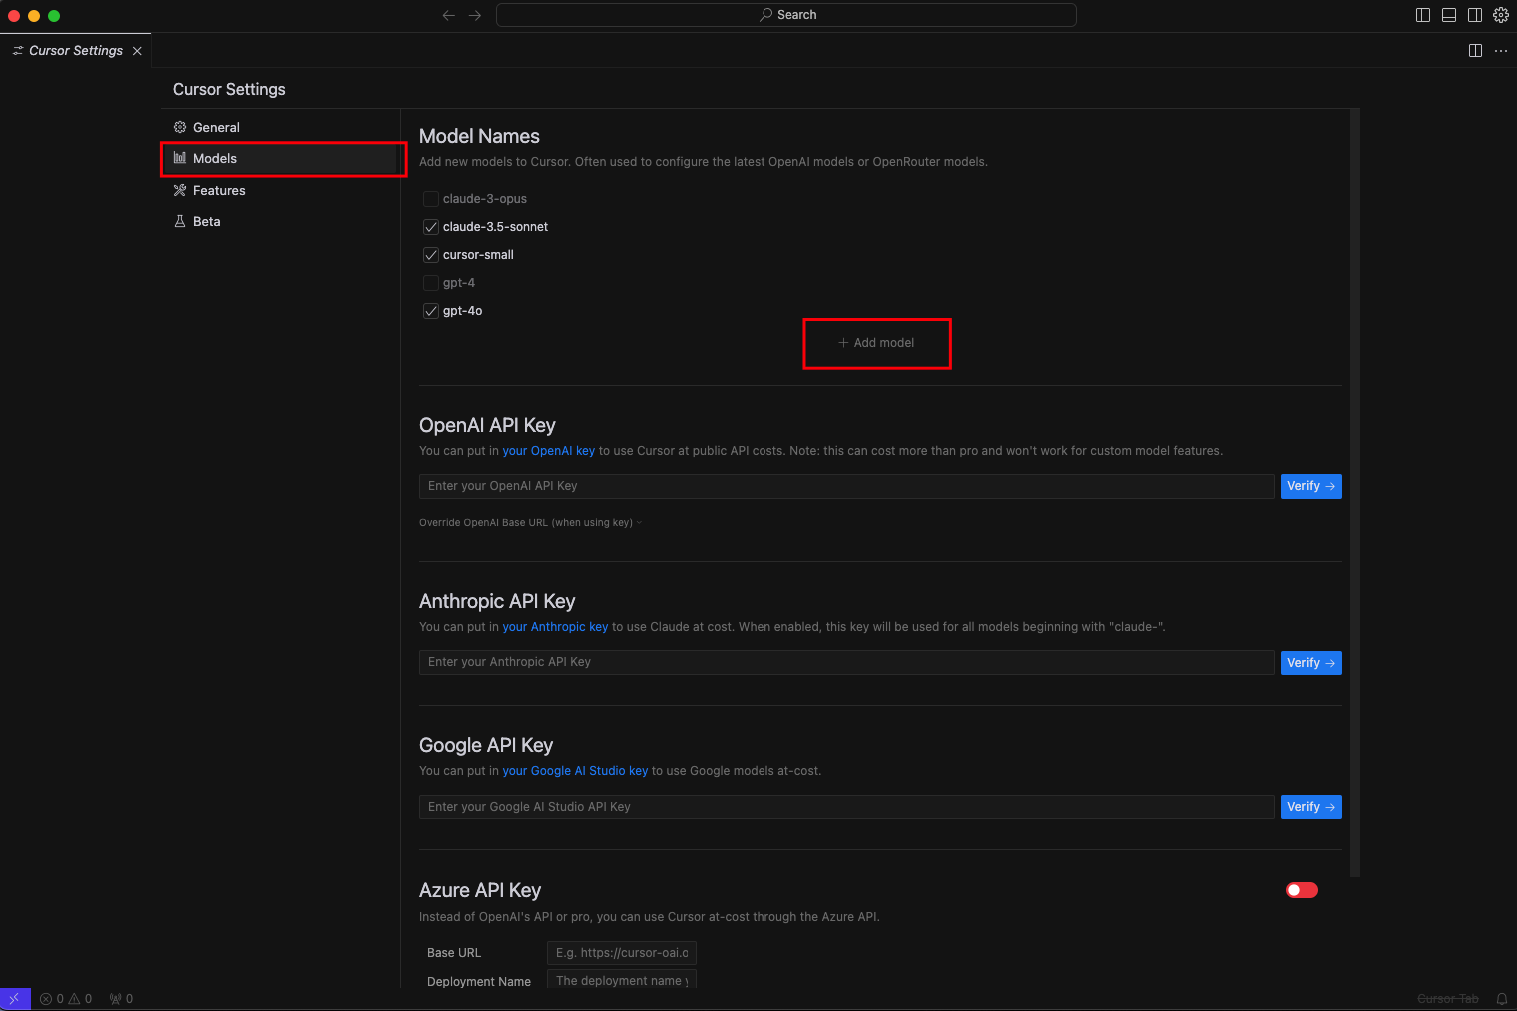1517x1011 pixels.
Task: Open the 'your Anthropic key' link
Action: (555, 627)
